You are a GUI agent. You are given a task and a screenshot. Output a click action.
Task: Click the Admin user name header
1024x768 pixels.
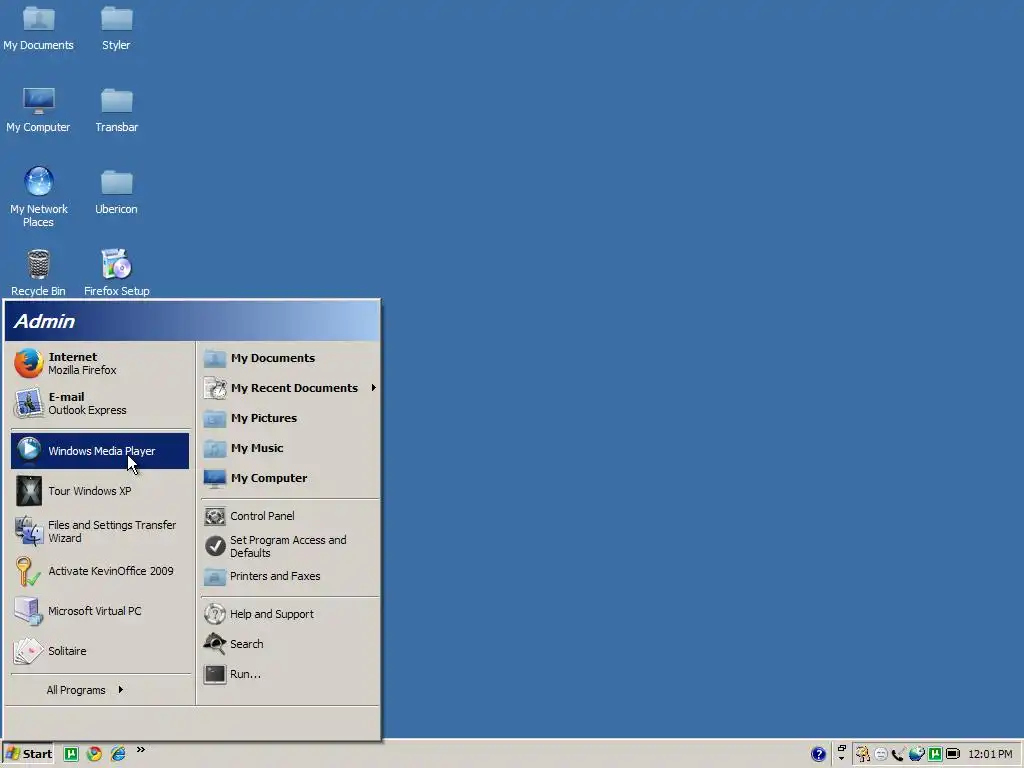[x=44, y=321]
